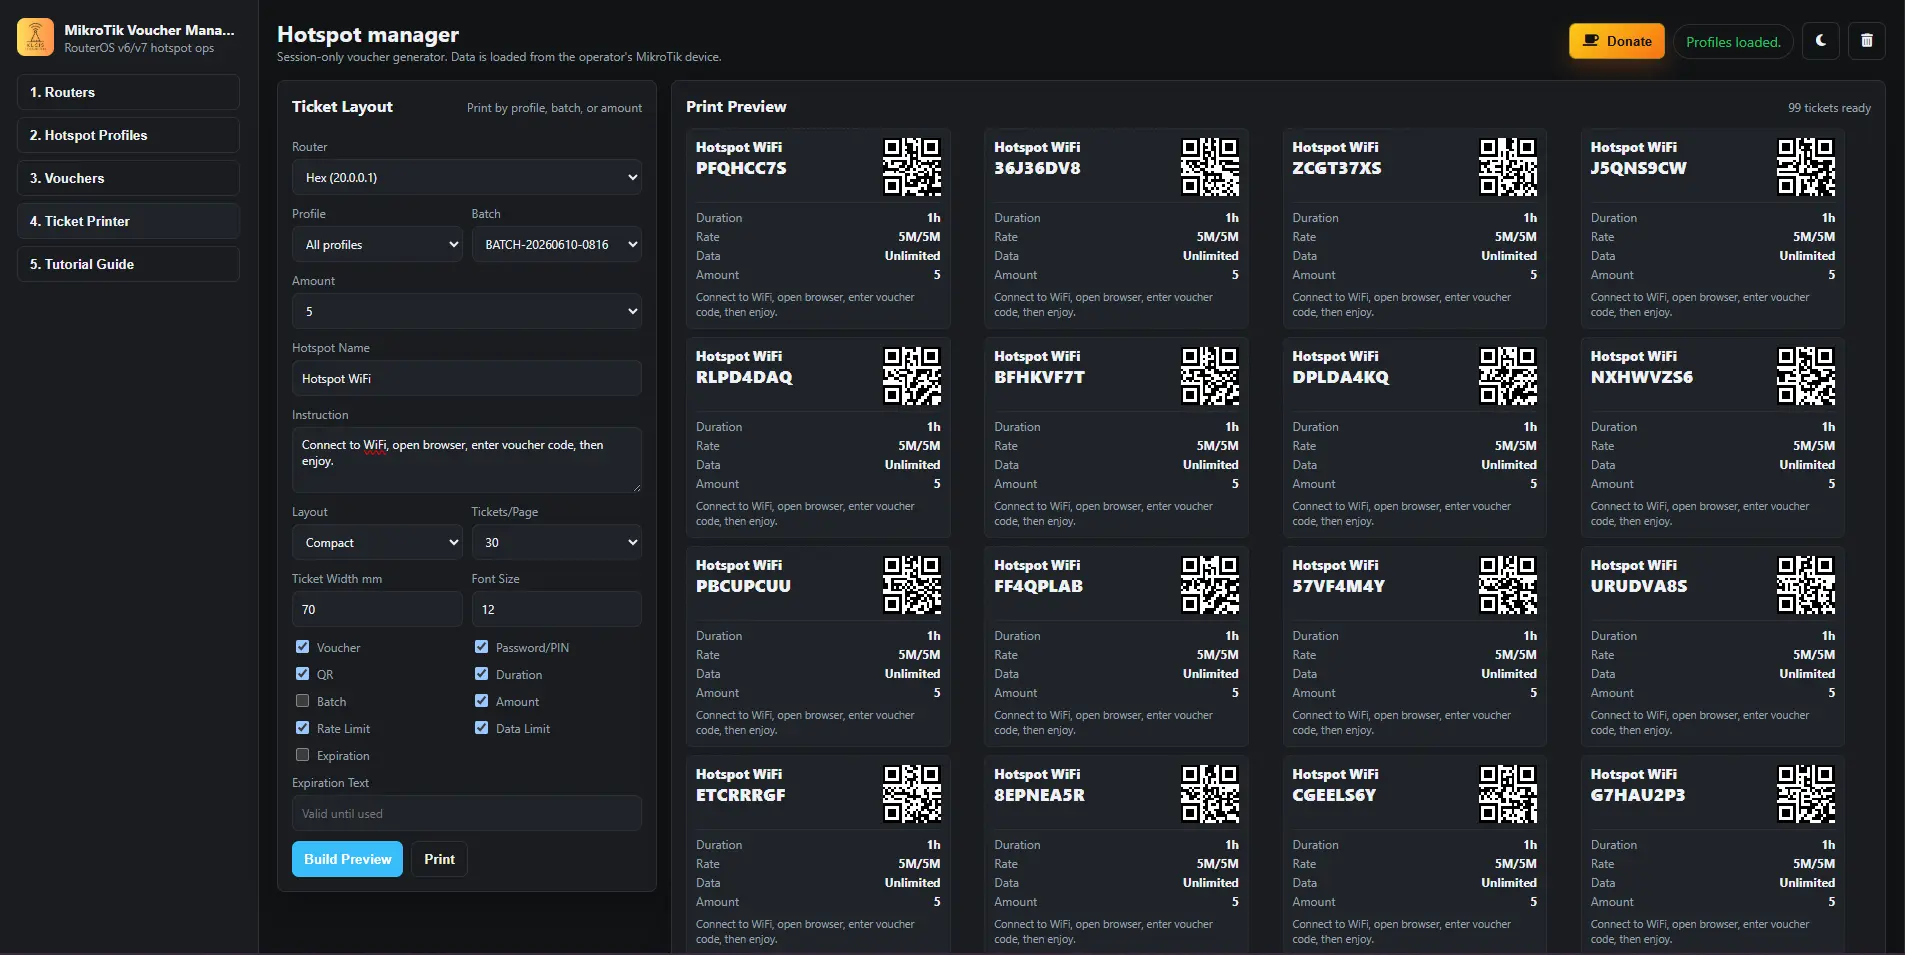
Task: Open the Batch dropdown showing BATCH-20260610-0816
Action: click(556, 244)
